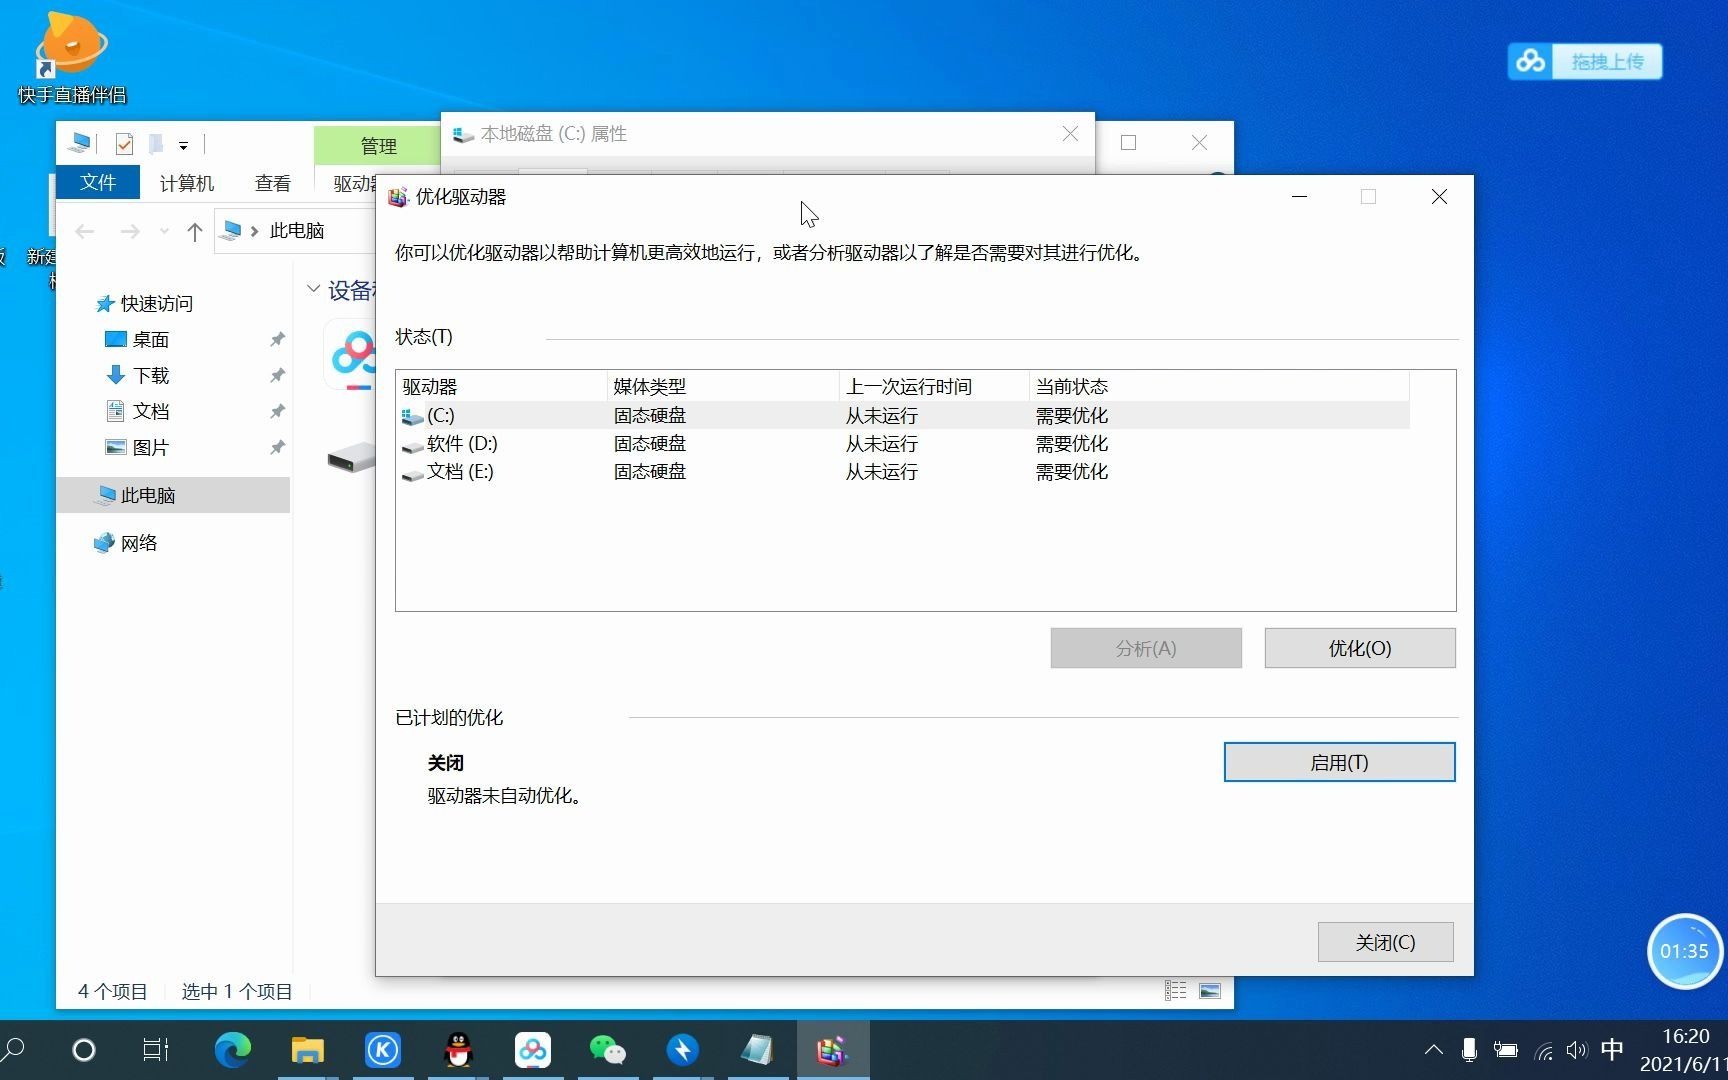1728x1080 pixels.
Task: Open Baidu Netdisk from the taskbar
Action: tap(533, 1049)
